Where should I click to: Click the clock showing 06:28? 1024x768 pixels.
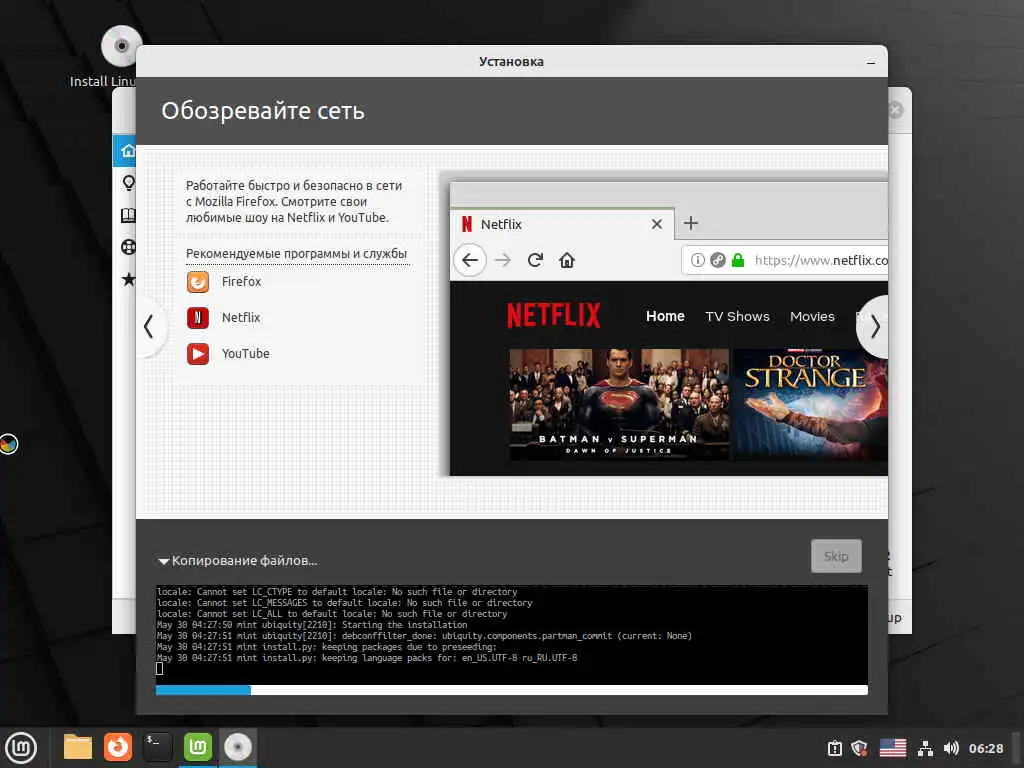tap(986, 748)
